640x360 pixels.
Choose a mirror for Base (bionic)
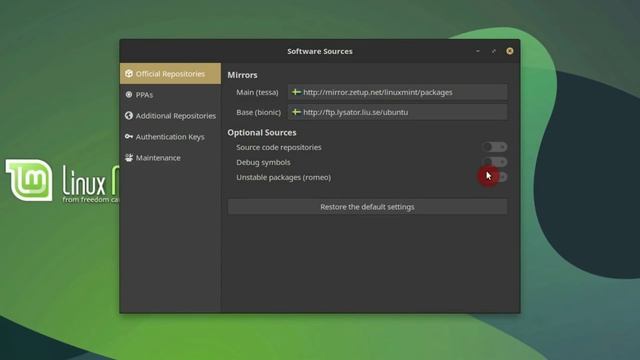click(398, 112)
